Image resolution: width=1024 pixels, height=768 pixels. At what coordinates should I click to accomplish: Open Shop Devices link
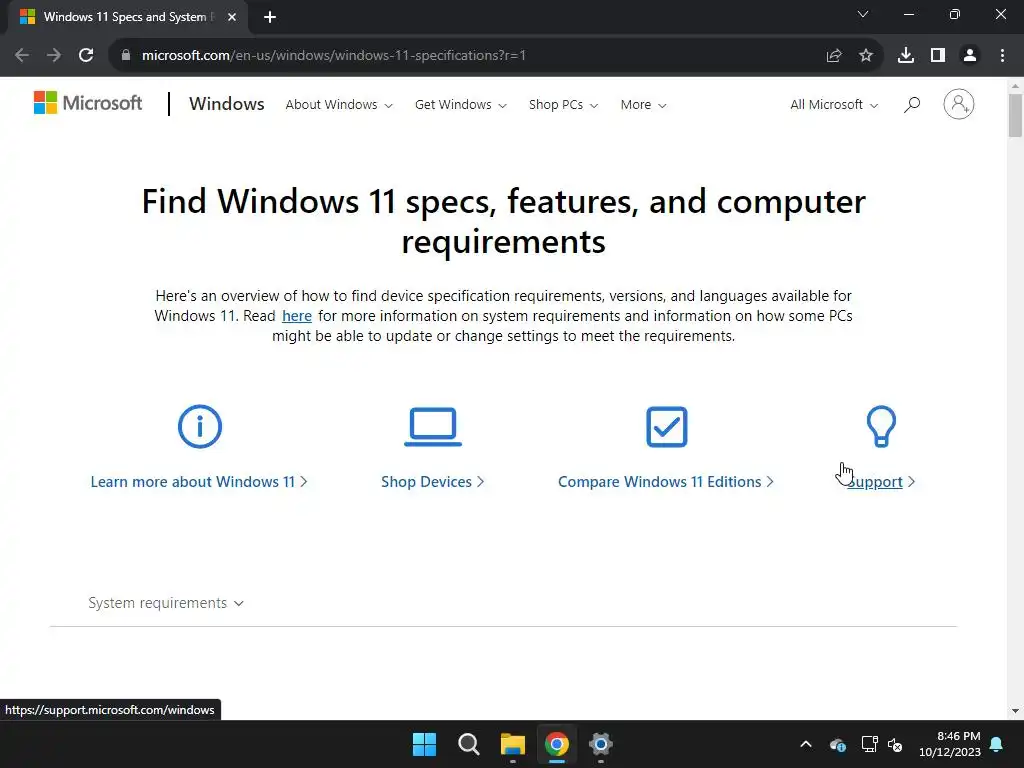pyautogui.click(x=432, y=482)
